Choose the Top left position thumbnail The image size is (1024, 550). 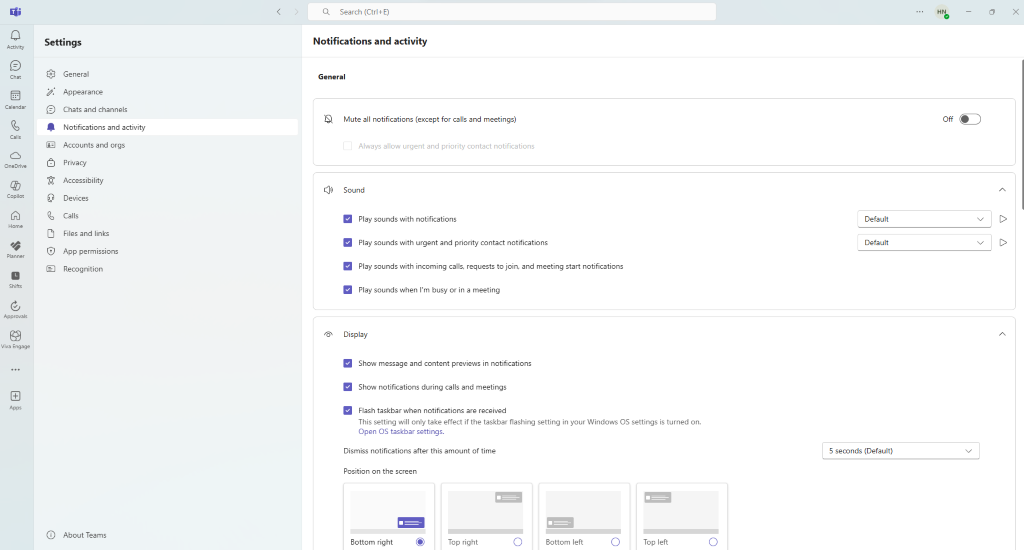pos(681,512)
